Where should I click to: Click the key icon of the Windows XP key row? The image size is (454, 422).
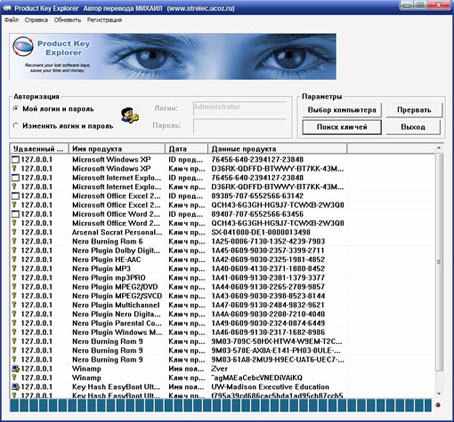coord(14,169)
